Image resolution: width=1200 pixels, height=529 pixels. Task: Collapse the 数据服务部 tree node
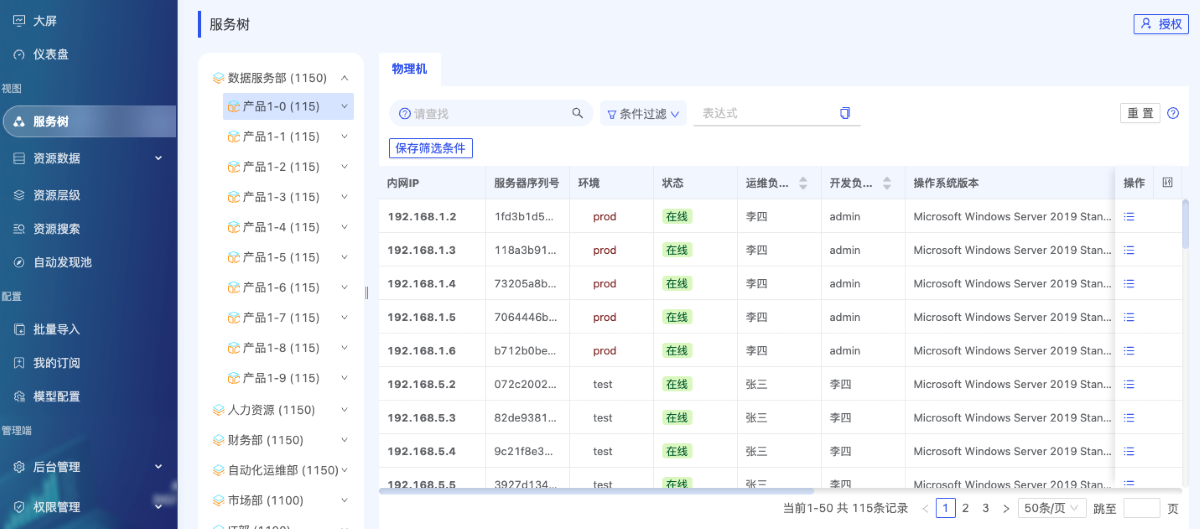coord(344,78)
